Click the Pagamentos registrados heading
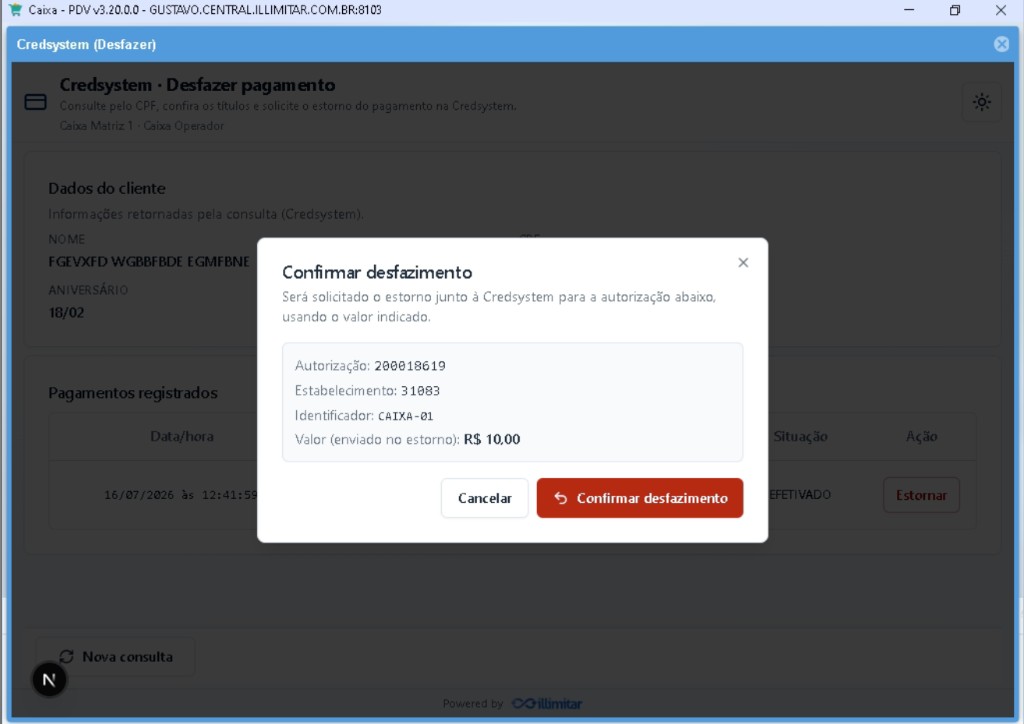Viewport: 1024px width, 724px height. (x=133, y=393)
